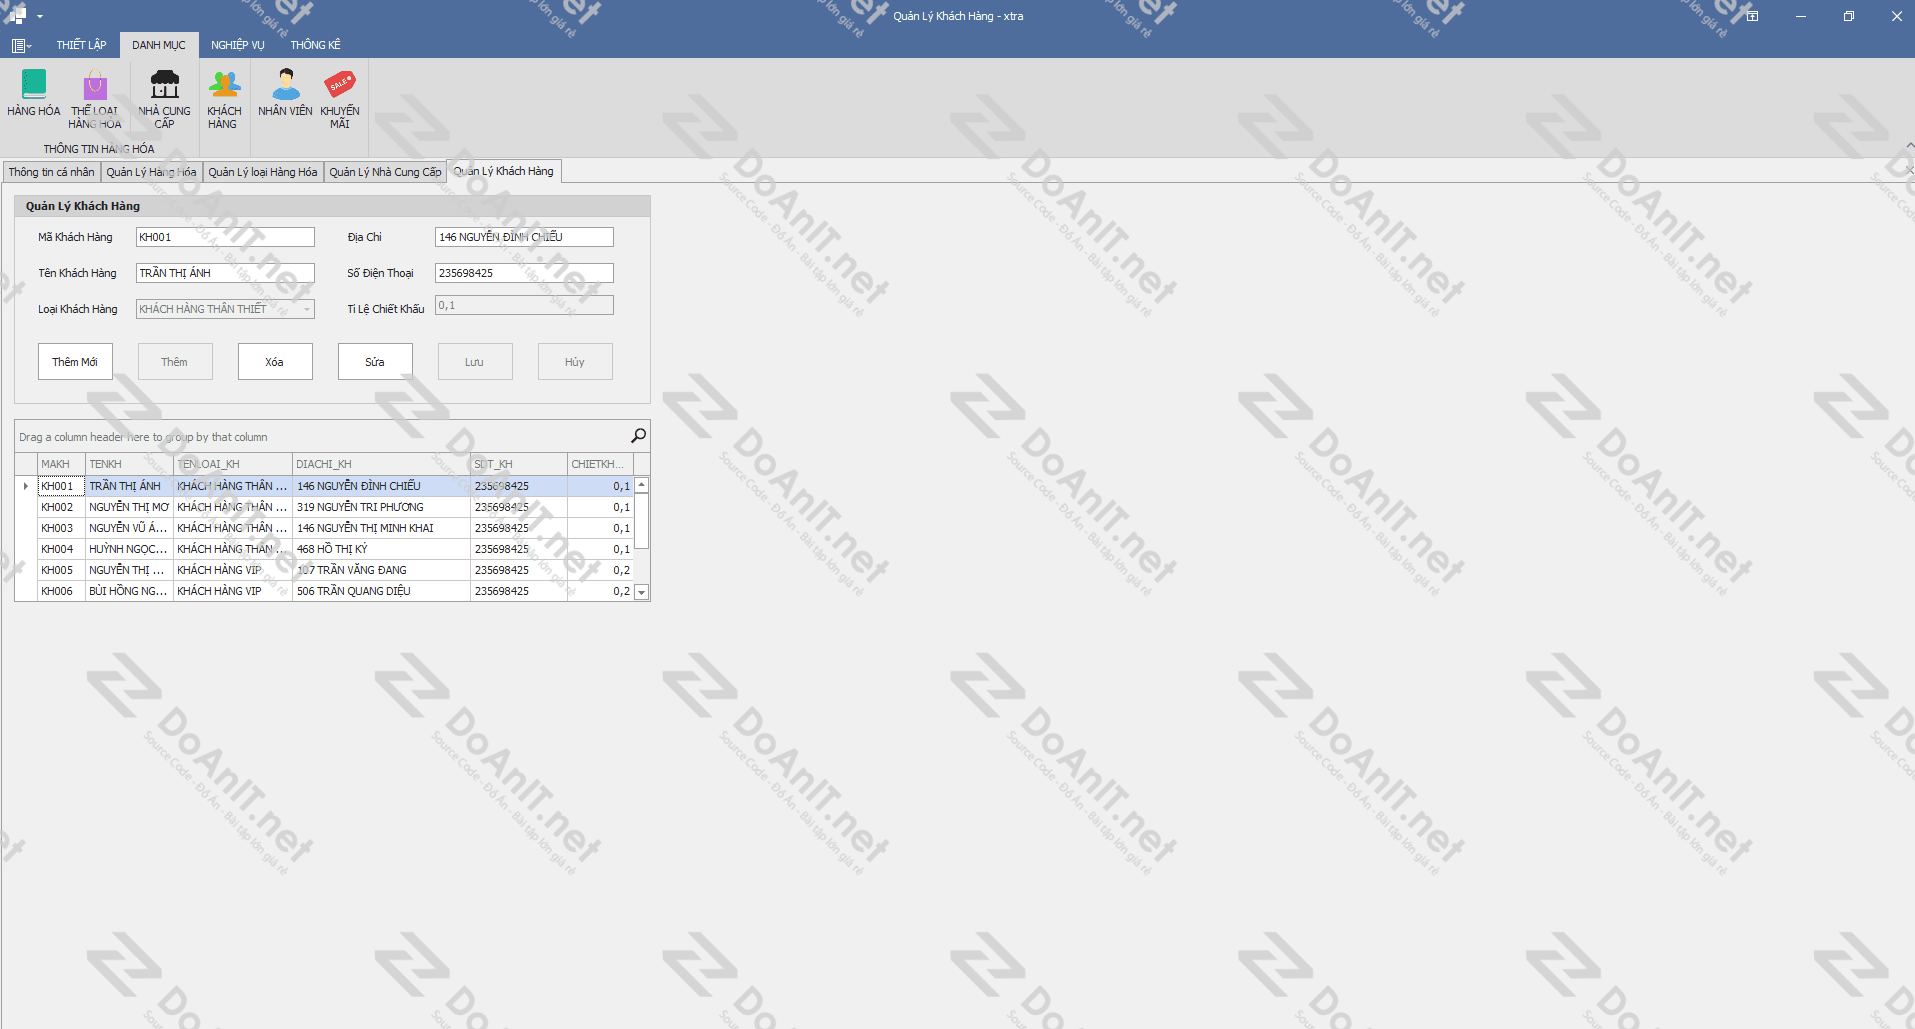Open the Khách Hàng ribbon icon

[224, 97]
